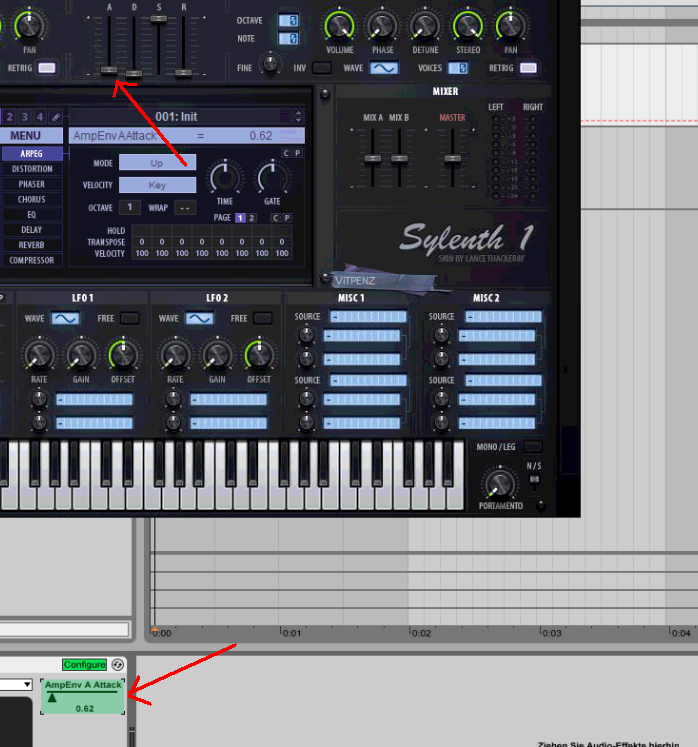Click the LFO 2 Offset knob
Viewport: 698px width, 747px height.
tap(259, 355)
